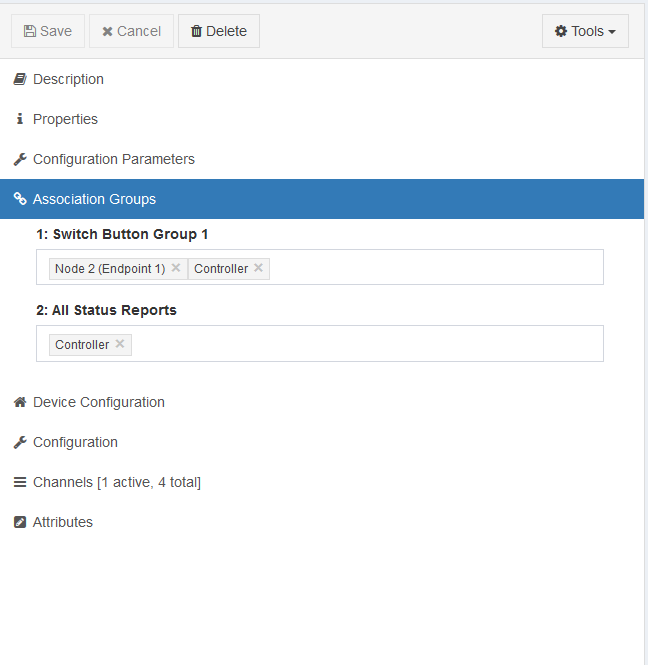This screenshot has height=665, width=648.
Task: Expand the Description section
Action: point(322,79)
